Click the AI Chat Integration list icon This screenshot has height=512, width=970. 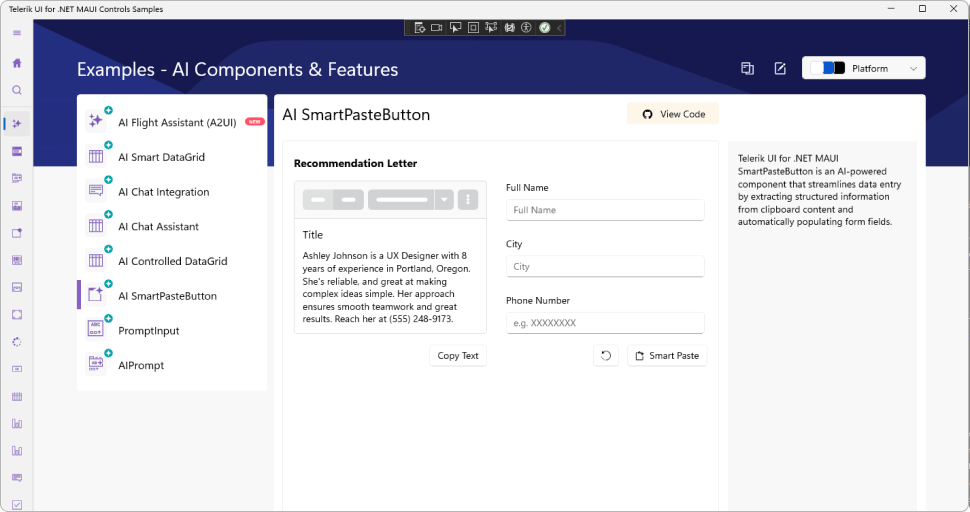96,191
